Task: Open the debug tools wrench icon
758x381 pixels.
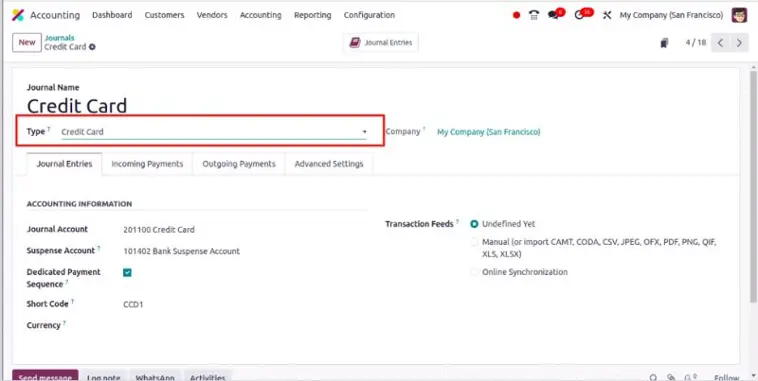Action: [607, 15]
